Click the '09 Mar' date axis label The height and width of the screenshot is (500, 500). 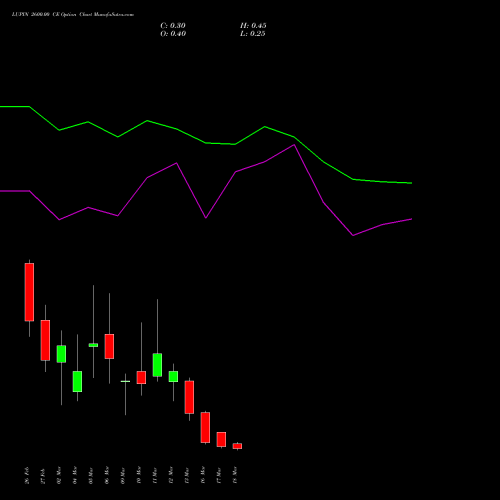tap(123, 475)
